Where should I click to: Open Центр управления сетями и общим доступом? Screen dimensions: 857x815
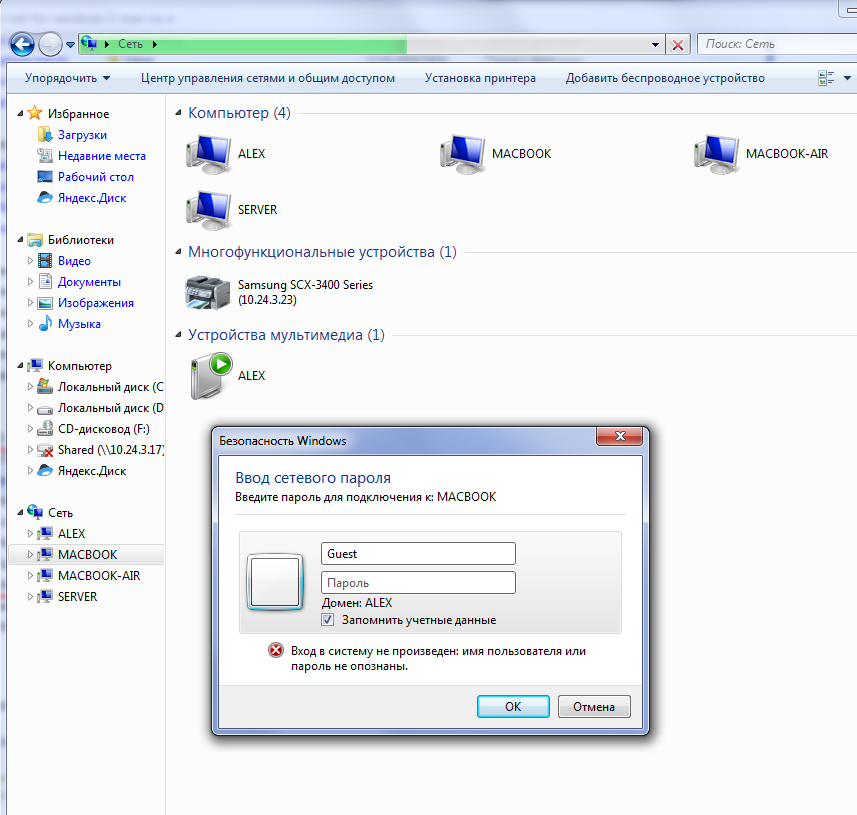point(268,78)
